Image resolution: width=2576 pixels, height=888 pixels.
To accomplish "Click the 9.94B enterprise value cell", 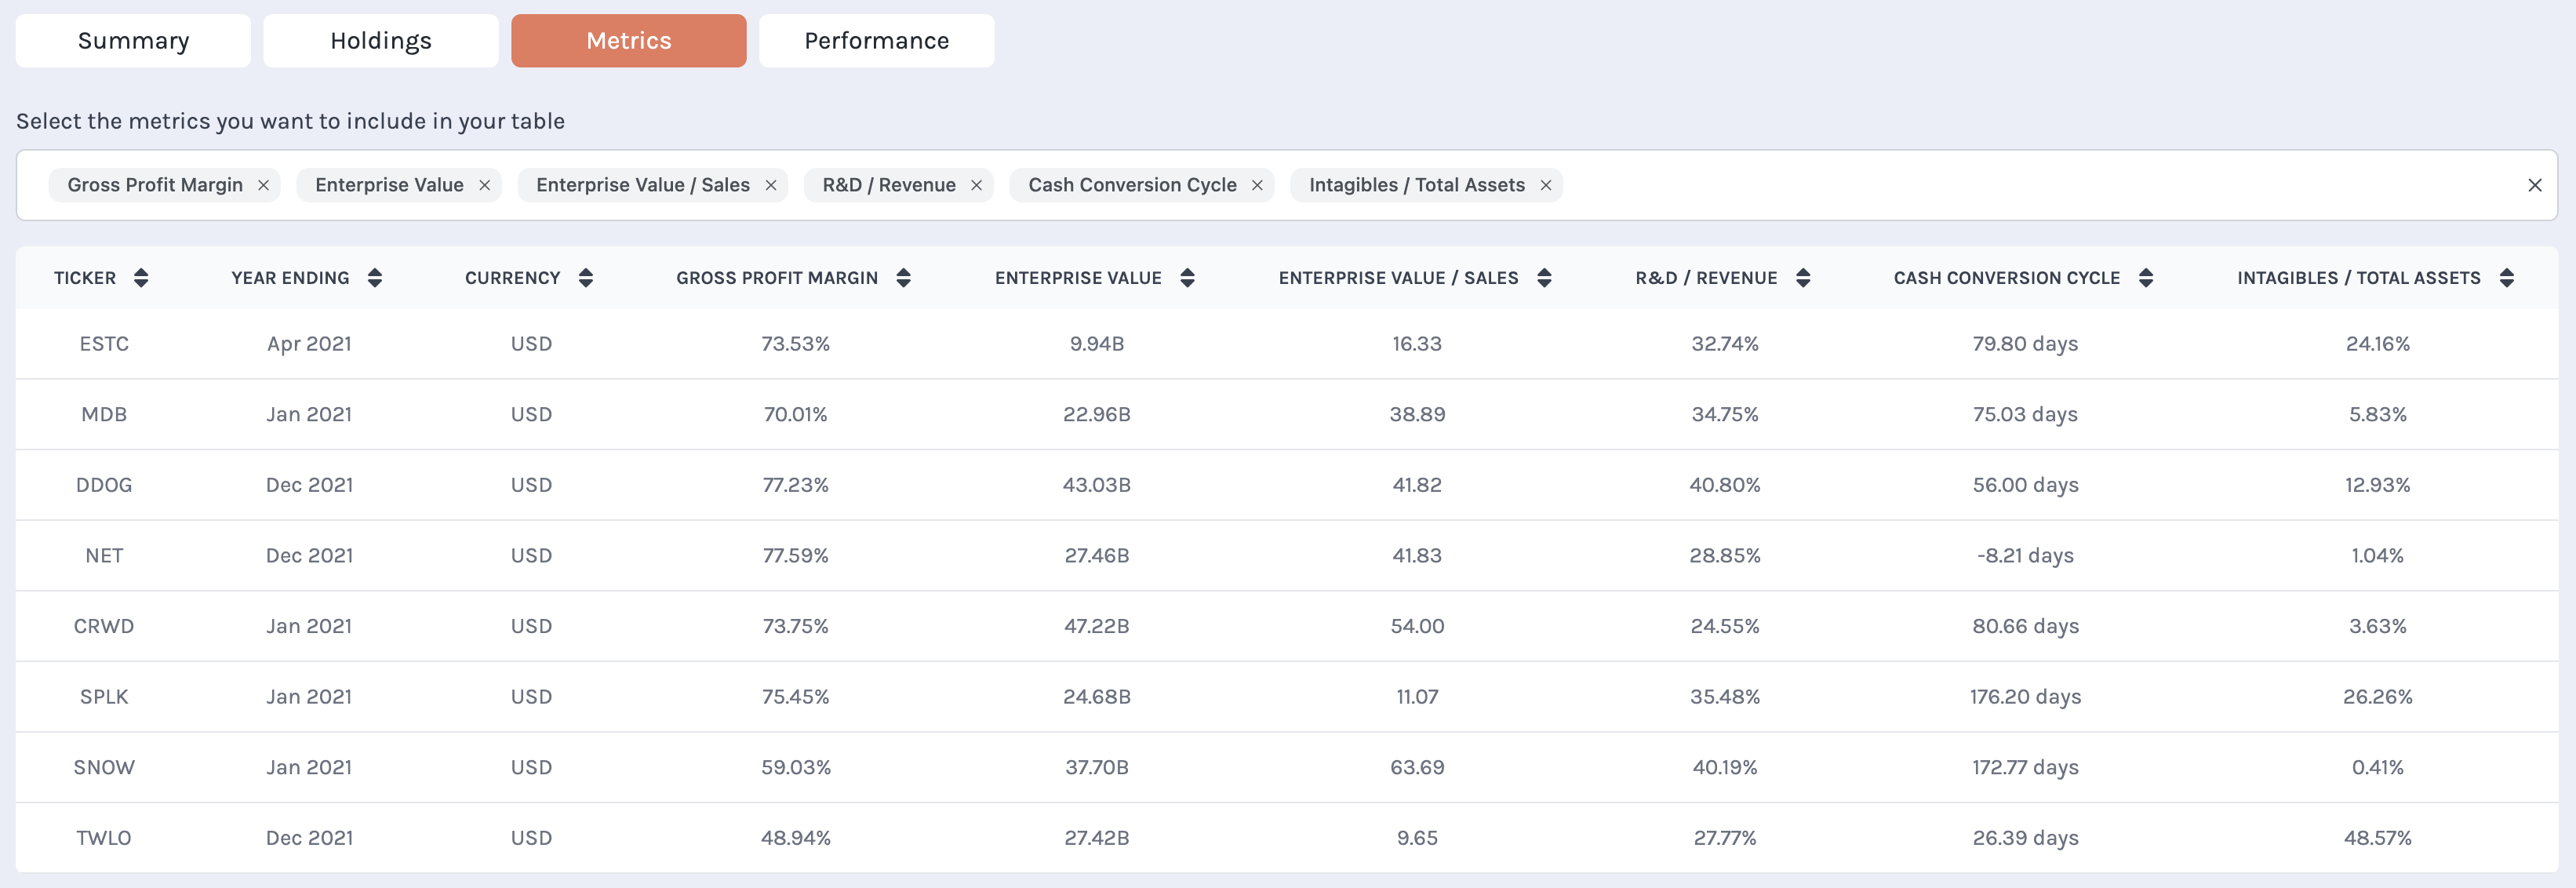I will click(1097, 344).
